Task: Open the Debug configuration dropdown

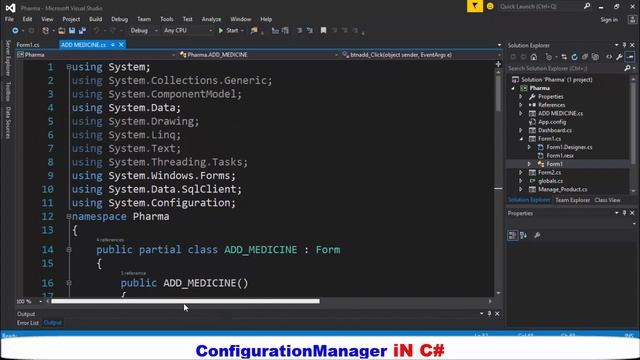Action: coord(156,31)
